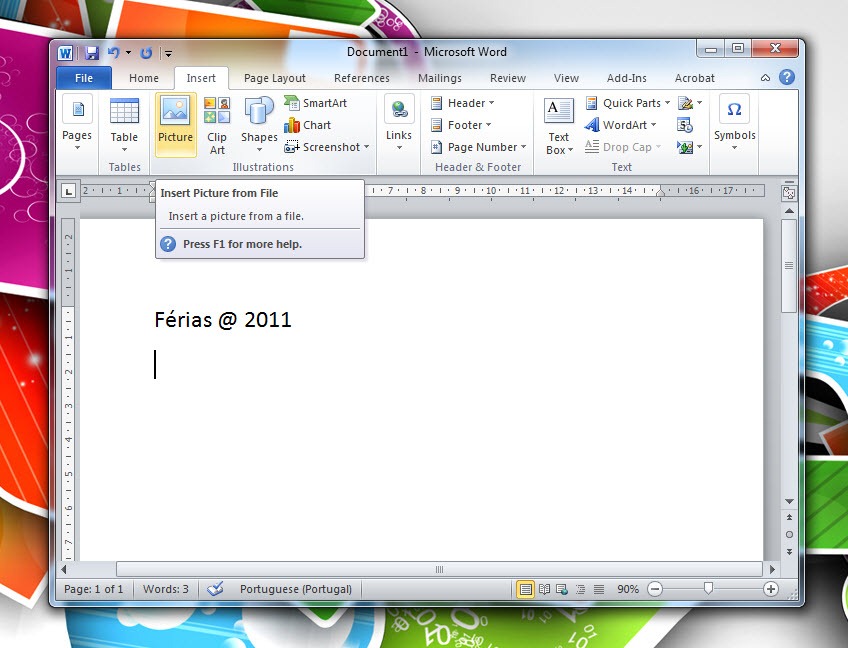The image size is (848, 648).
Task: Switch to the Page Layout tab
Action: point(275,78)
